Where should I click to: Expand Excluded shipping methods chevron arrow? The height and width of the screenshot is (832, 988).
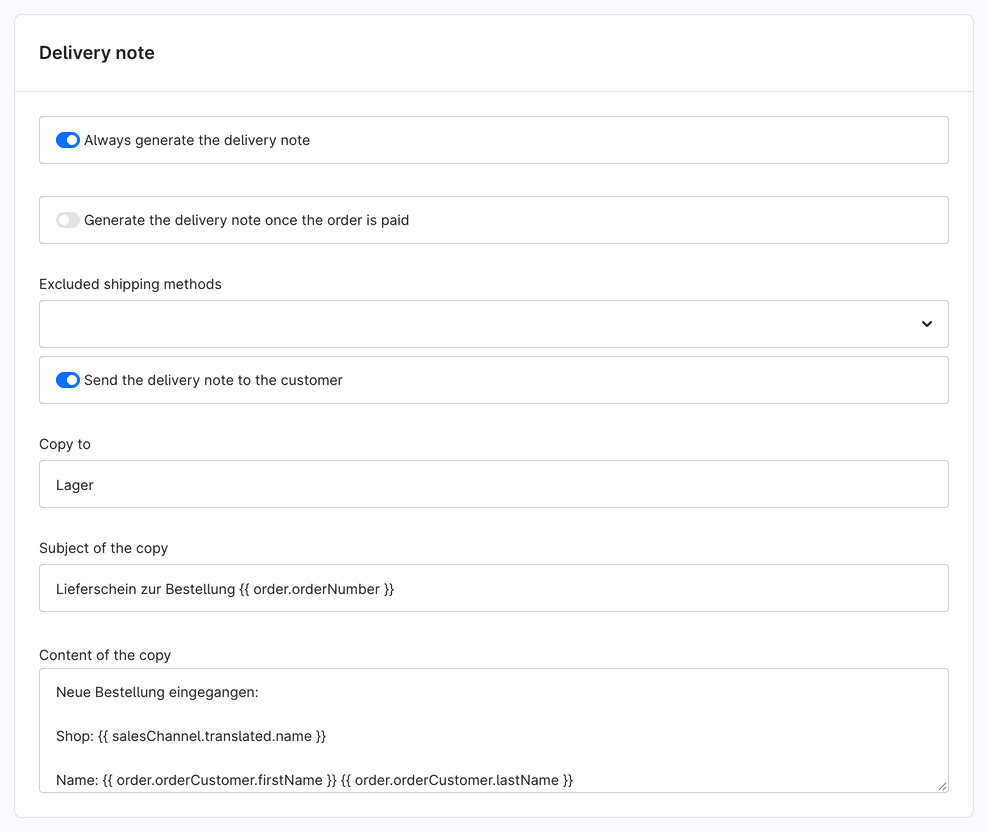click(926, 324)
